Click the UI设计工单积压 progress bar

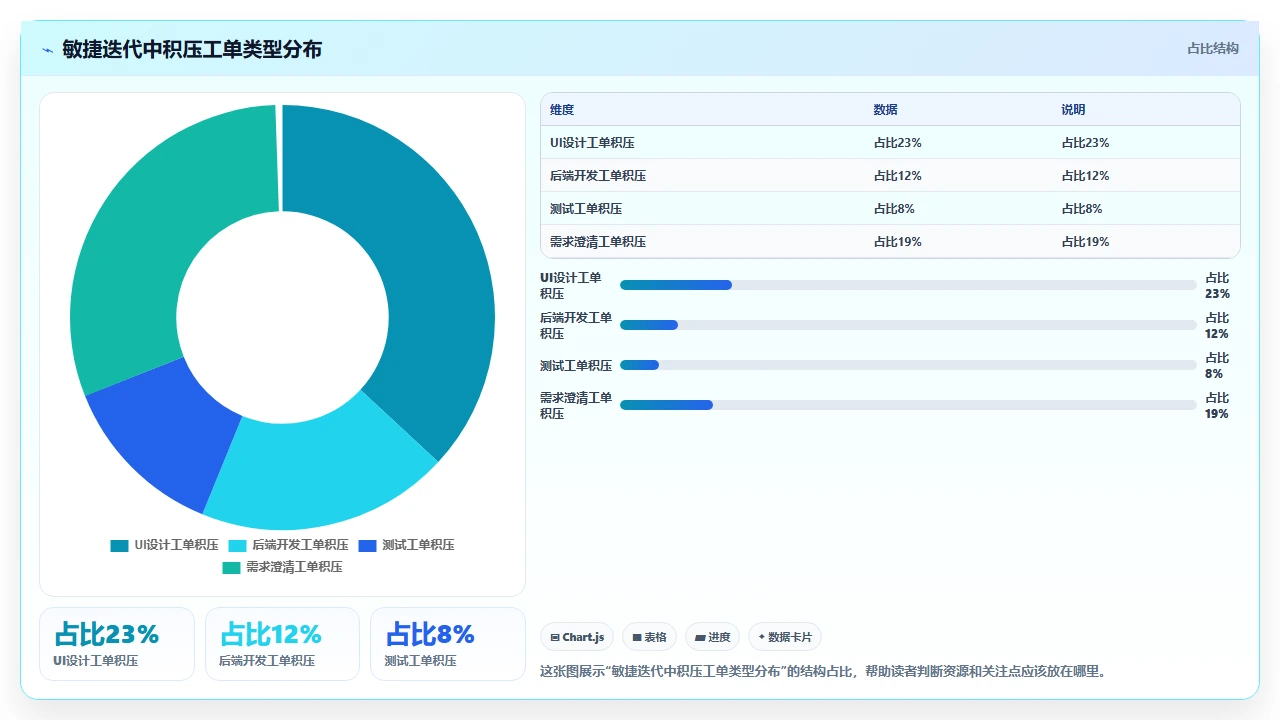[x=908, y=285]
